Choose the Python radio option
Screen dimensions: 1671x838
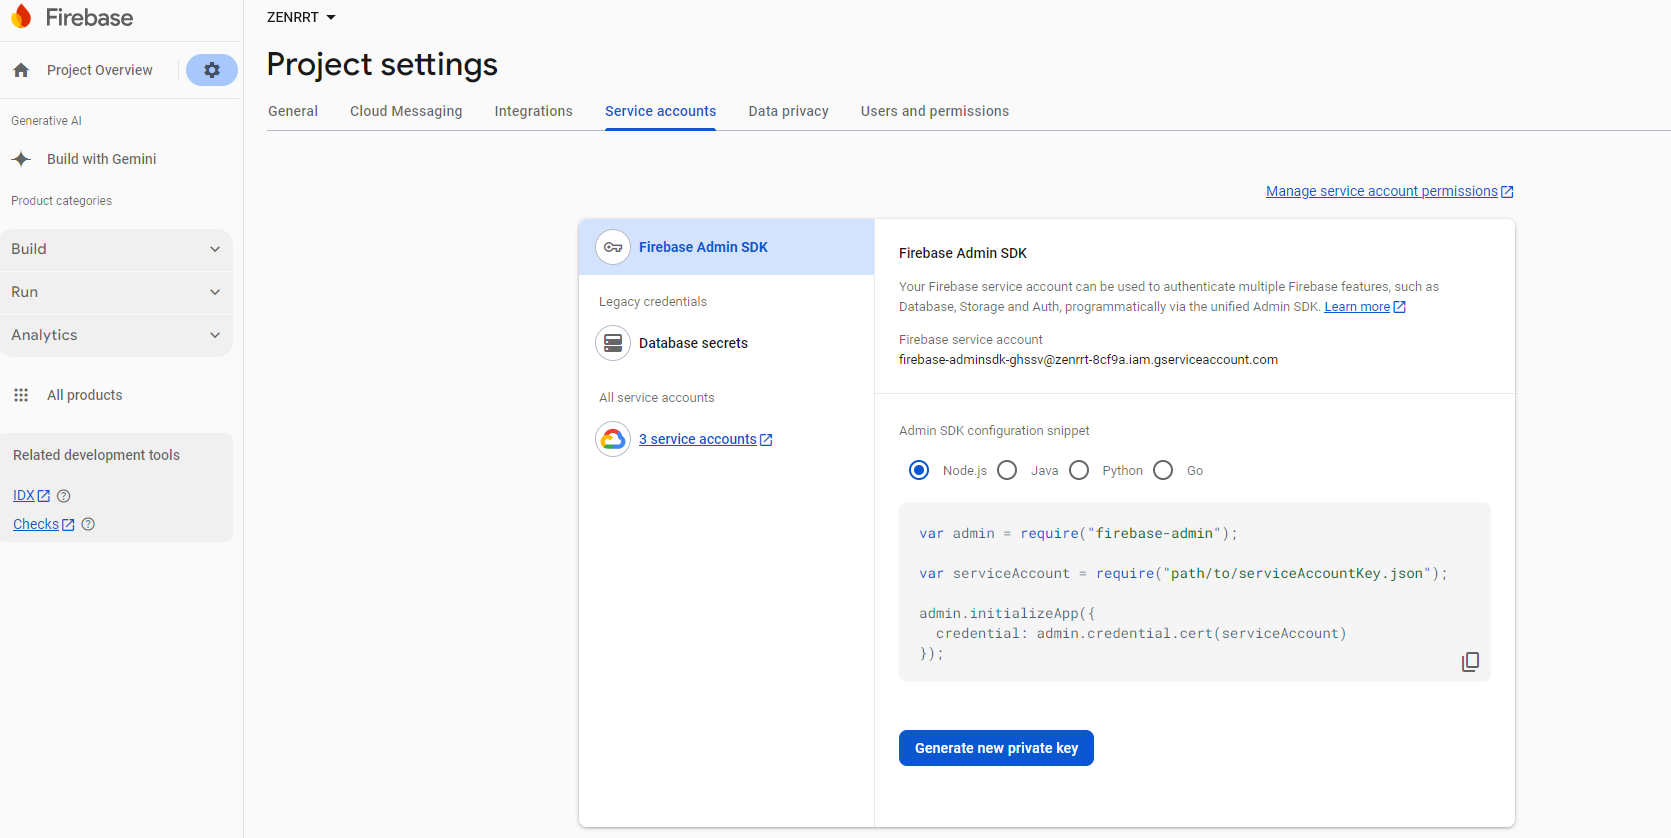[1079, 470]
